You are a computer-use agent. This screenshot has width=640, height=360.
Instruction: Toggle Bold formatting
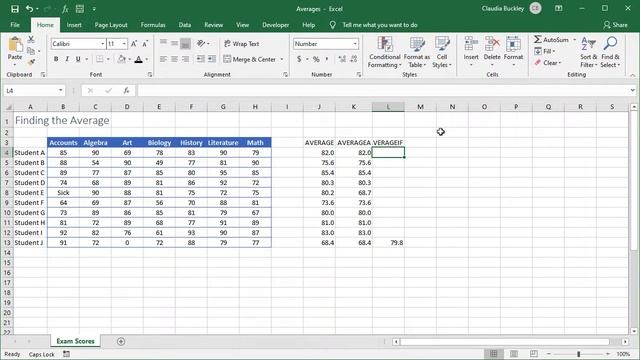tap(56, 59)
